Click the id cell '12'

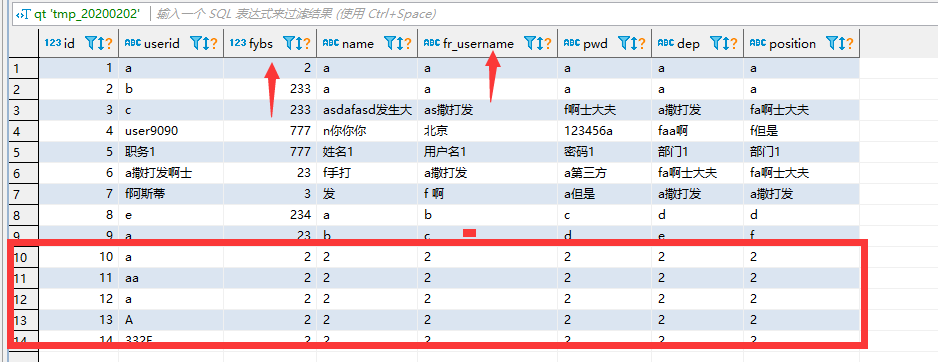[79, 299]
